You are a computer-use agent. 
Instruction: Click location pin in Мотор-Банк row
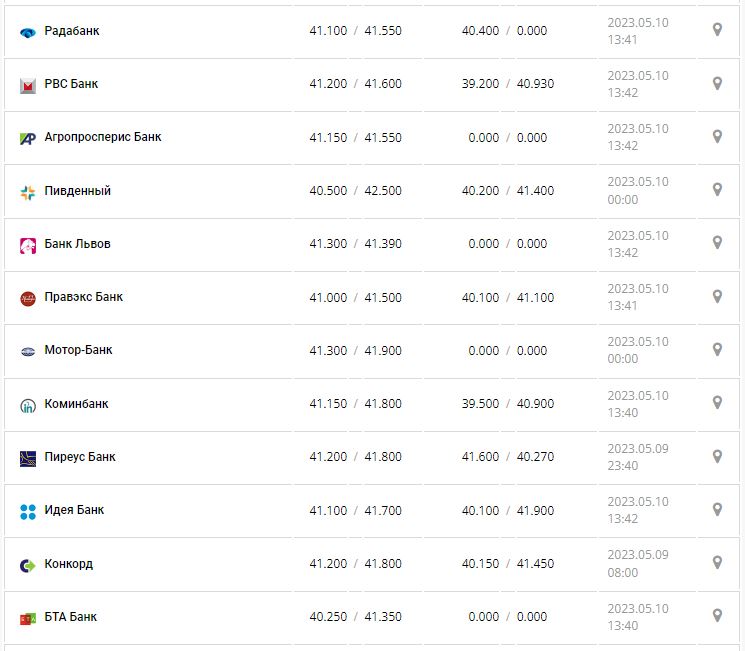point(717,350)
